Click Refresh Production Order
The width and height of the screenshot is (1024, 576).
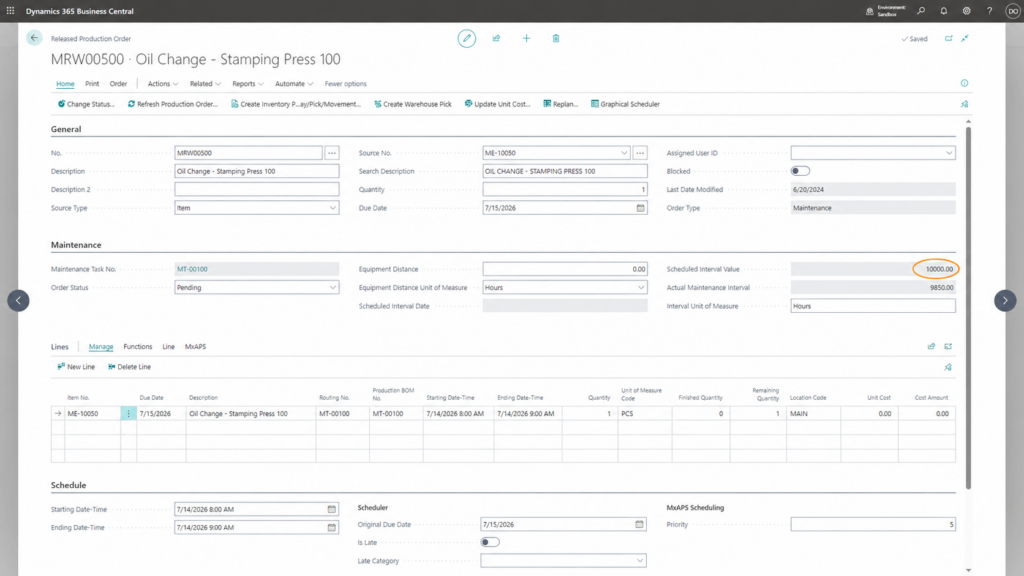pos(172,104)
